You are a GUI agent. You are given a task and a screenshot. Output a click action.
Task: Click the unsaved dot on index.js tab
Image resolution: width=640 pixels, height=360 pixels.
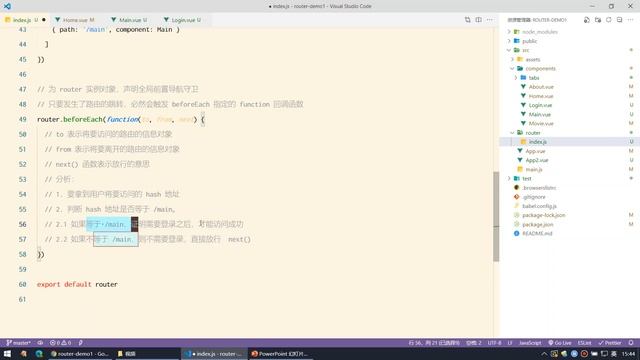point(44,20)
